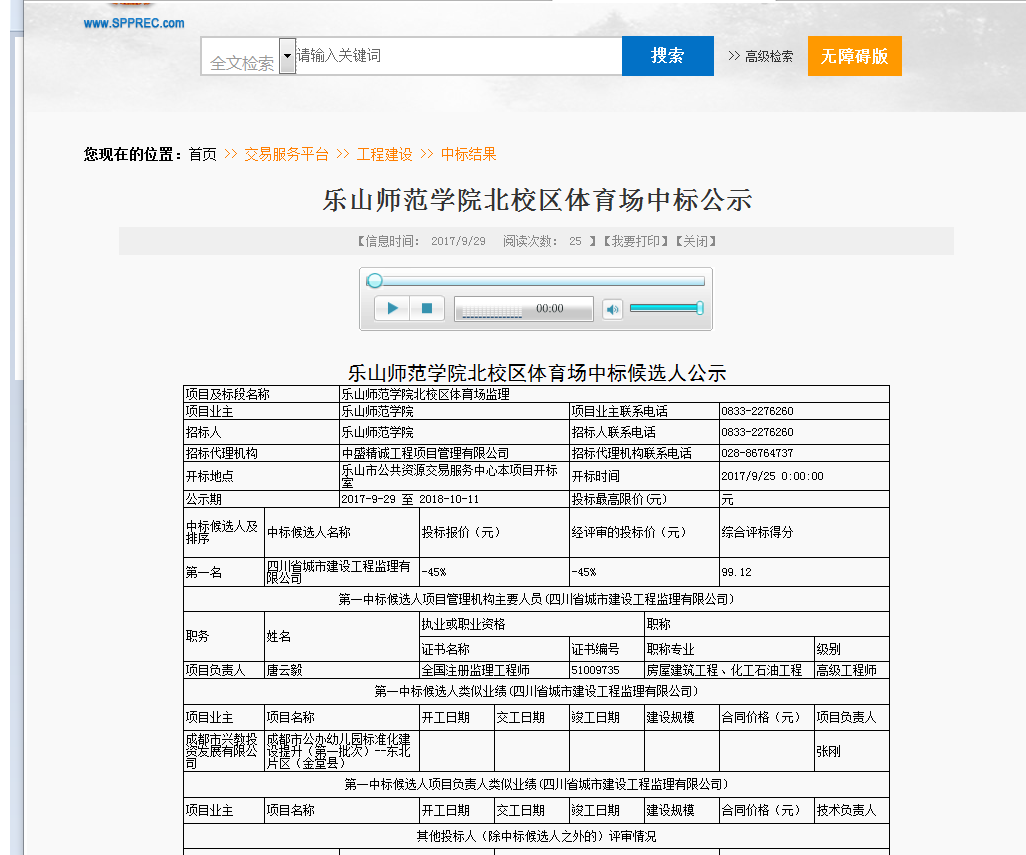Click the orange 无障碍版 button

point(854,56)
